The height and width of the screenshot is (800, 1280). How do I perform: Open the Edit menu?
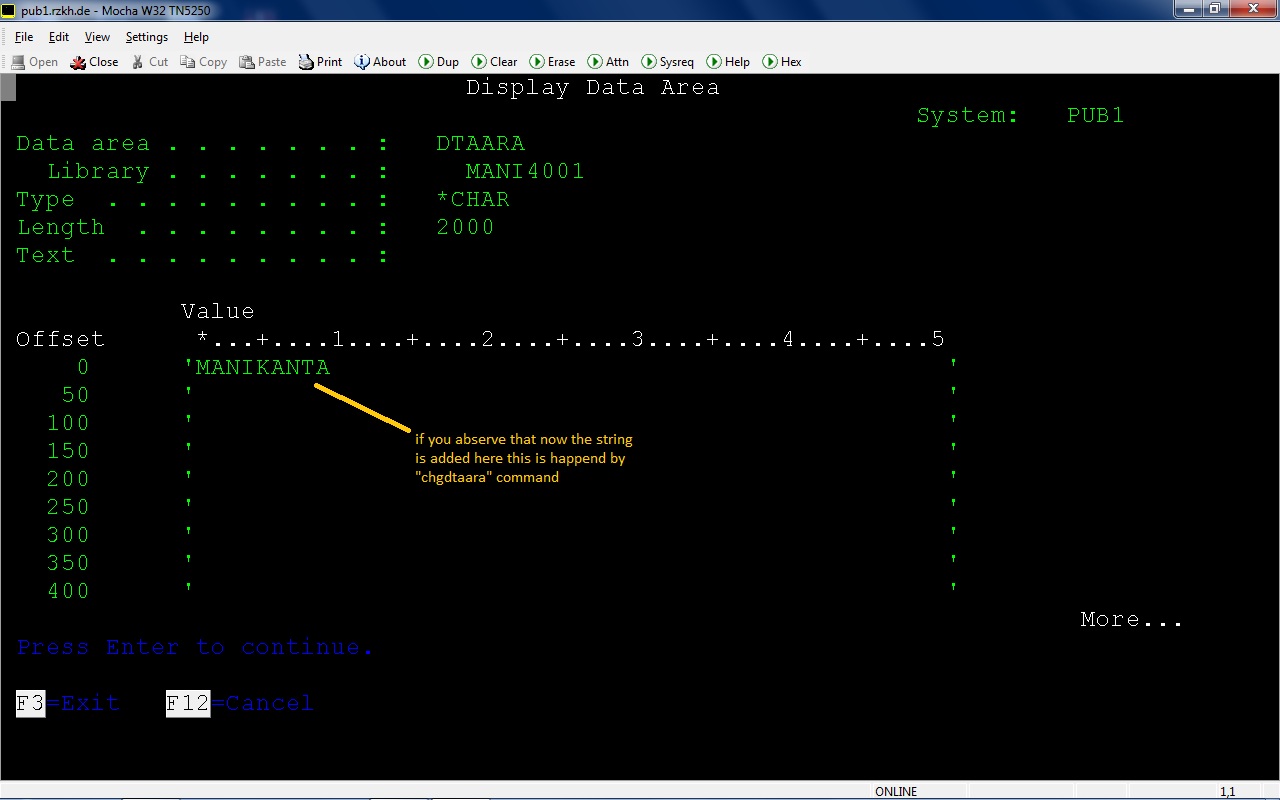58,37
